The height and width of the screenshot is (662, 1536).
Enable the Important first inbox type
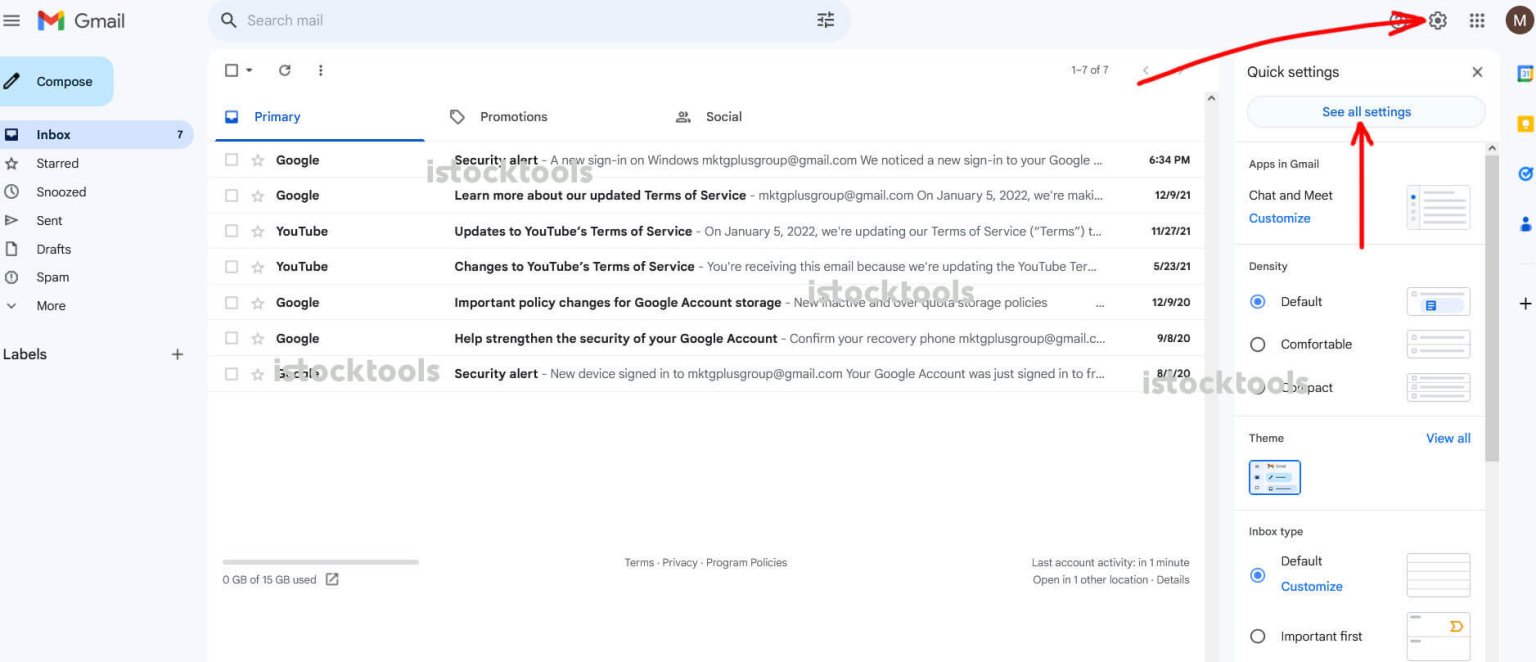click(x=1257, y=636)
